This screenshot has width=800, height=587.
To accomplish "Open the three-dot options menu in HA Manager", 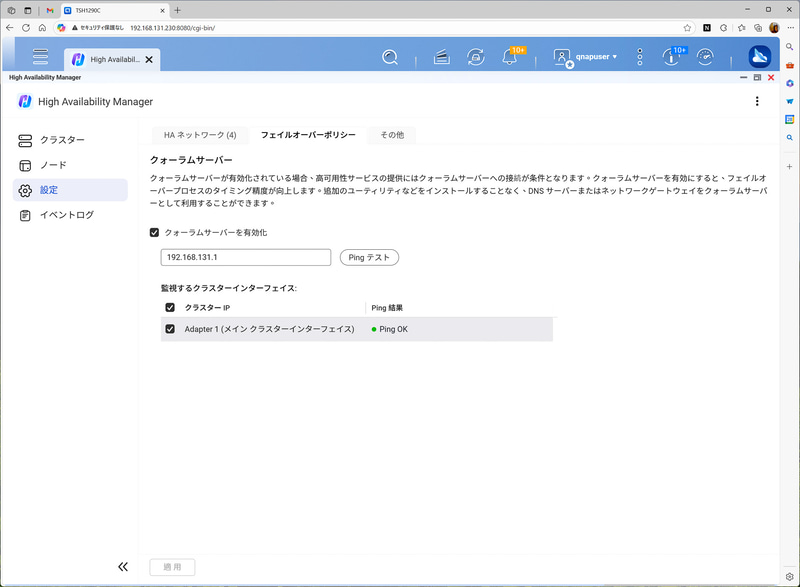I will (x=757, y=101).
